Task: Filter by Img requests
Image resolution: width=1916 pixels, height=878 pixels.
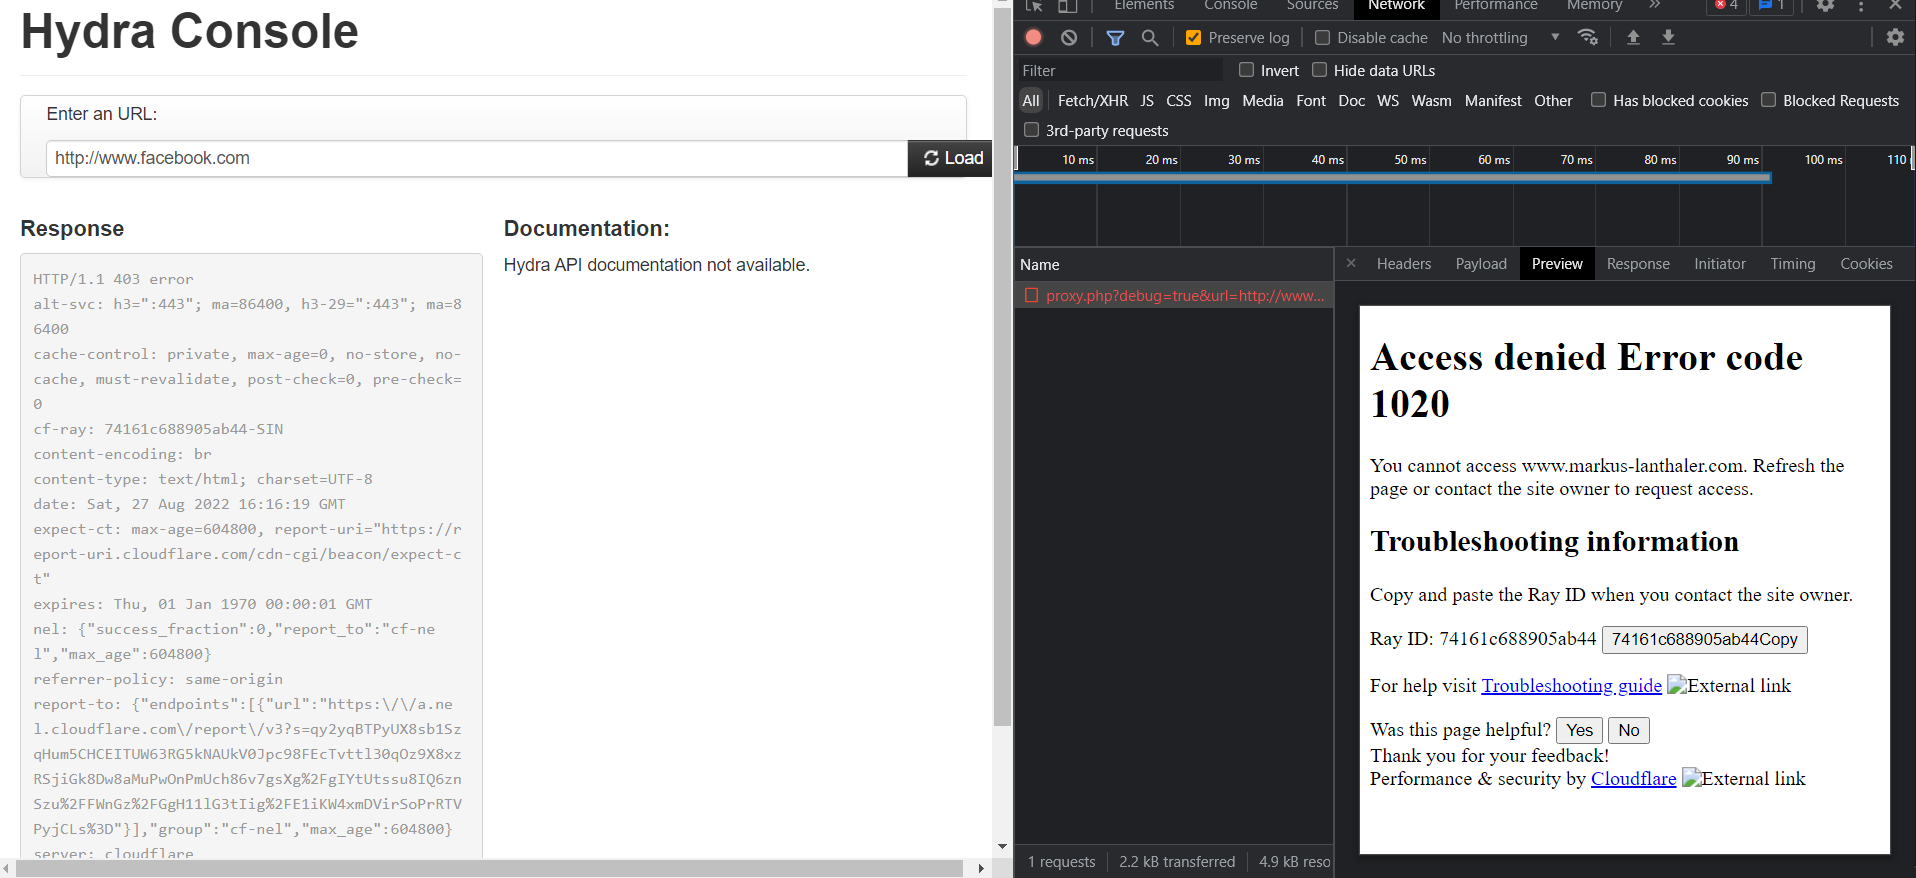Action: pyautogui.click(x=1216, y=101)
